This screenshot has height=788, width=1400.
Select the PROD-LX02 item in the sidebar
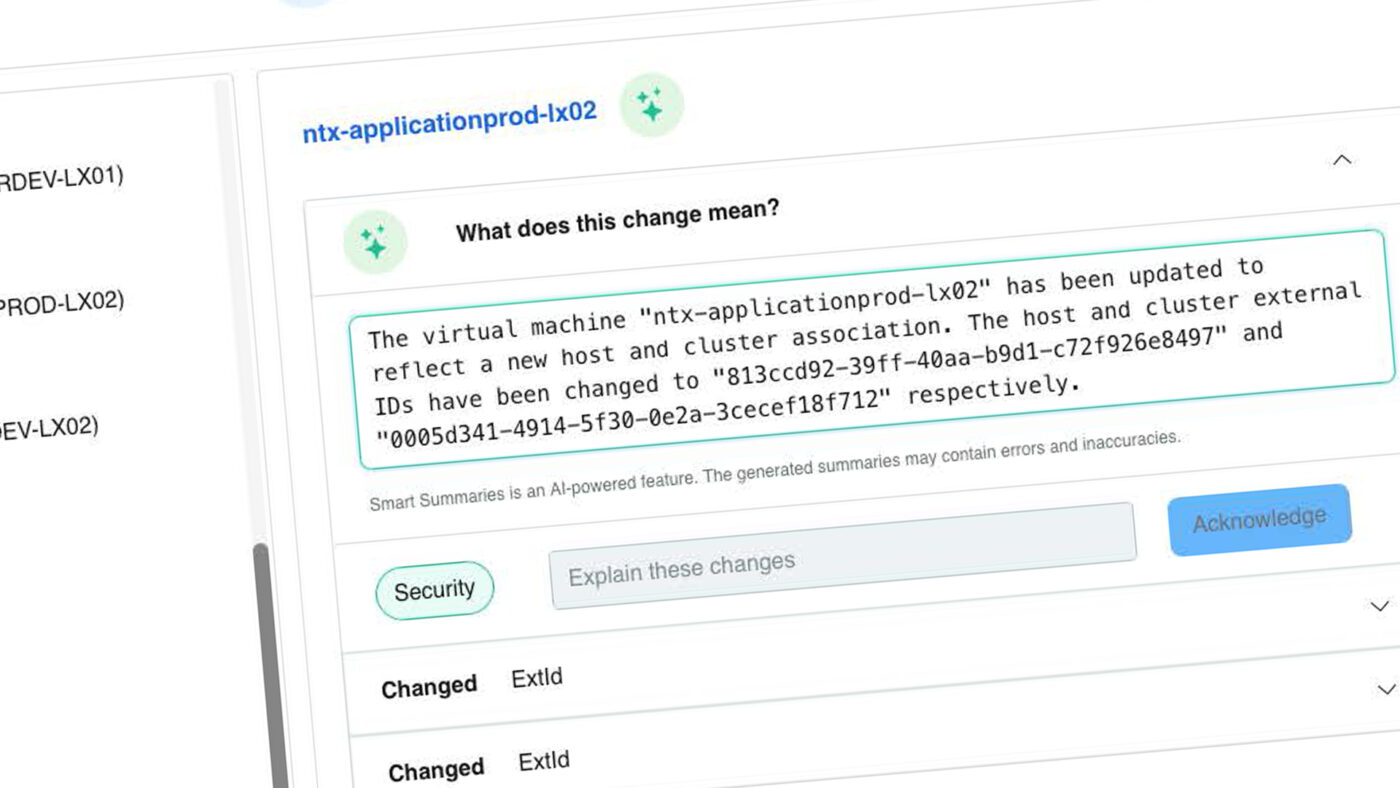[62, 301]
